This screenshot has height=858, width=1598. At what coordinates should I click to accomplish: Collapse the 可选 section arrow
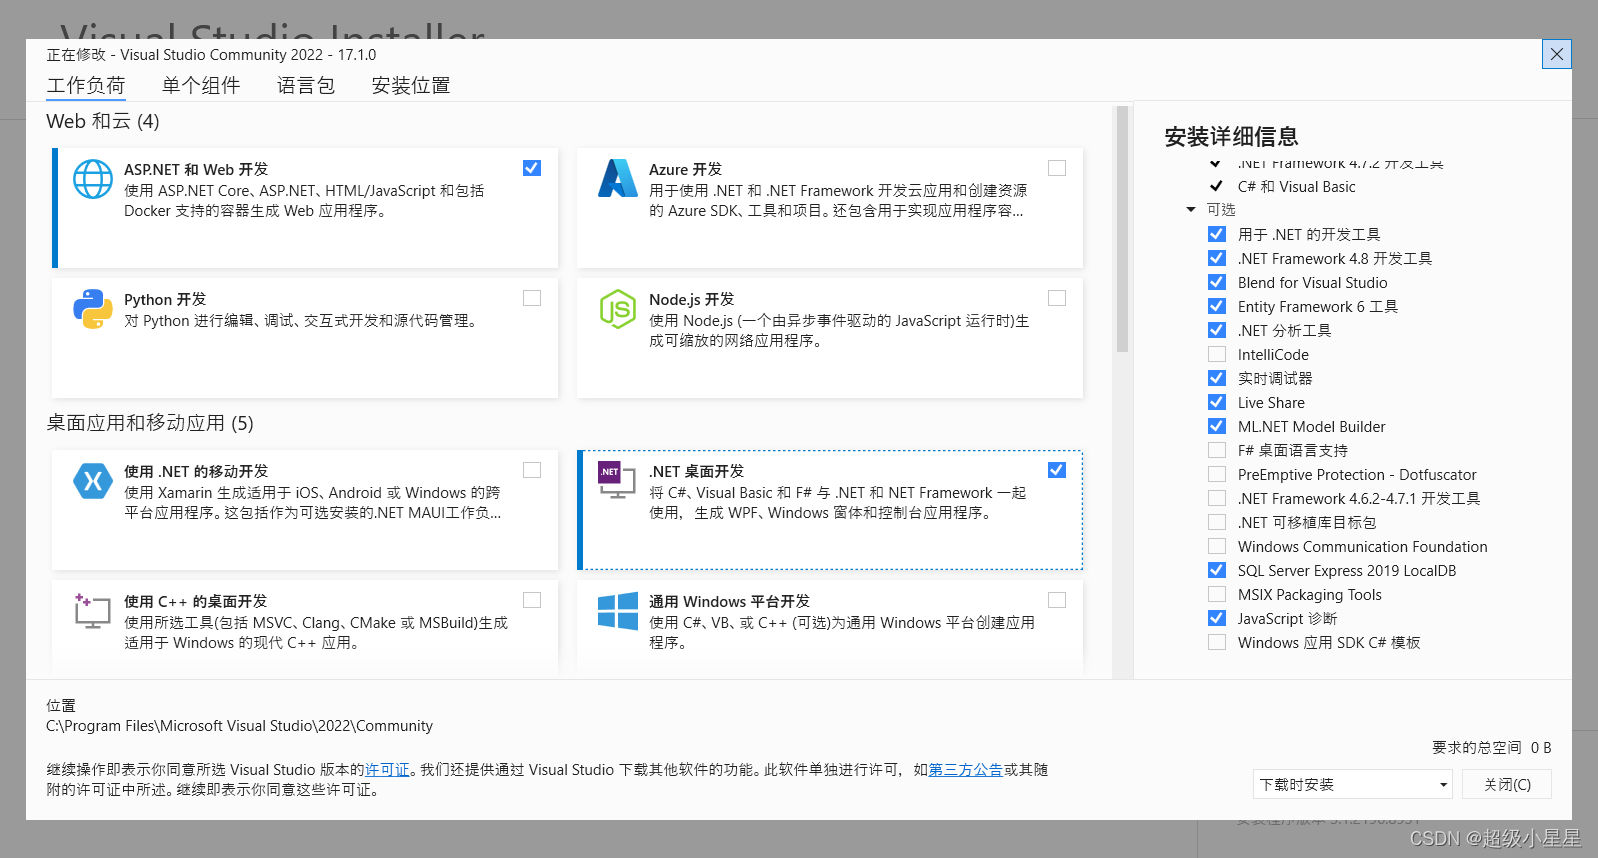[x=1191, y=210]
